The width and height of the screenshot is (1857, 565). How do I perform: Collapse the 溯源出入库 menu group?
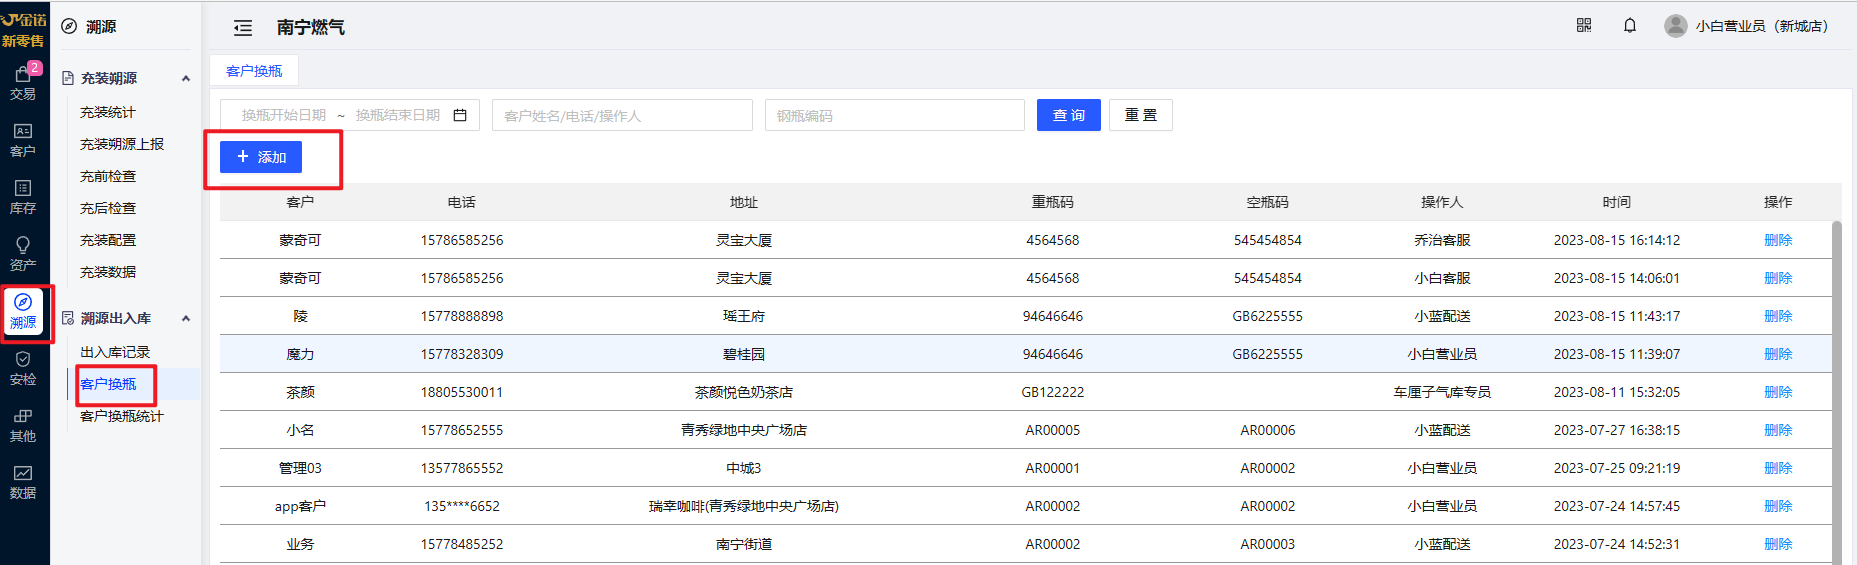click(x=186, y=318)
